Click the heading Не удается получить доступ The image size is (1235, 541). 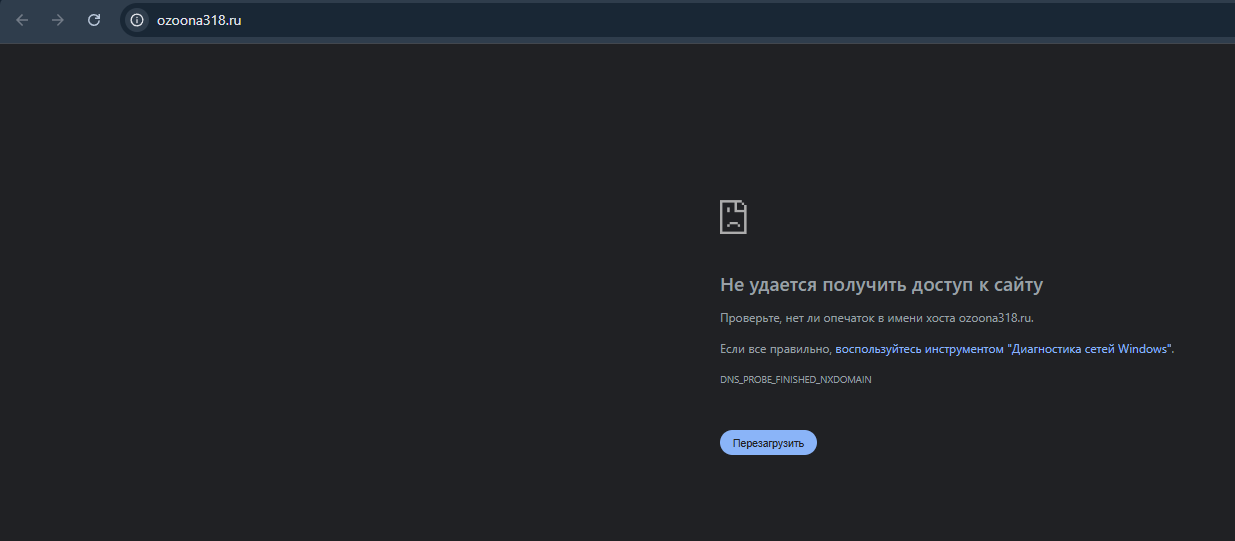tap(880, 285)
